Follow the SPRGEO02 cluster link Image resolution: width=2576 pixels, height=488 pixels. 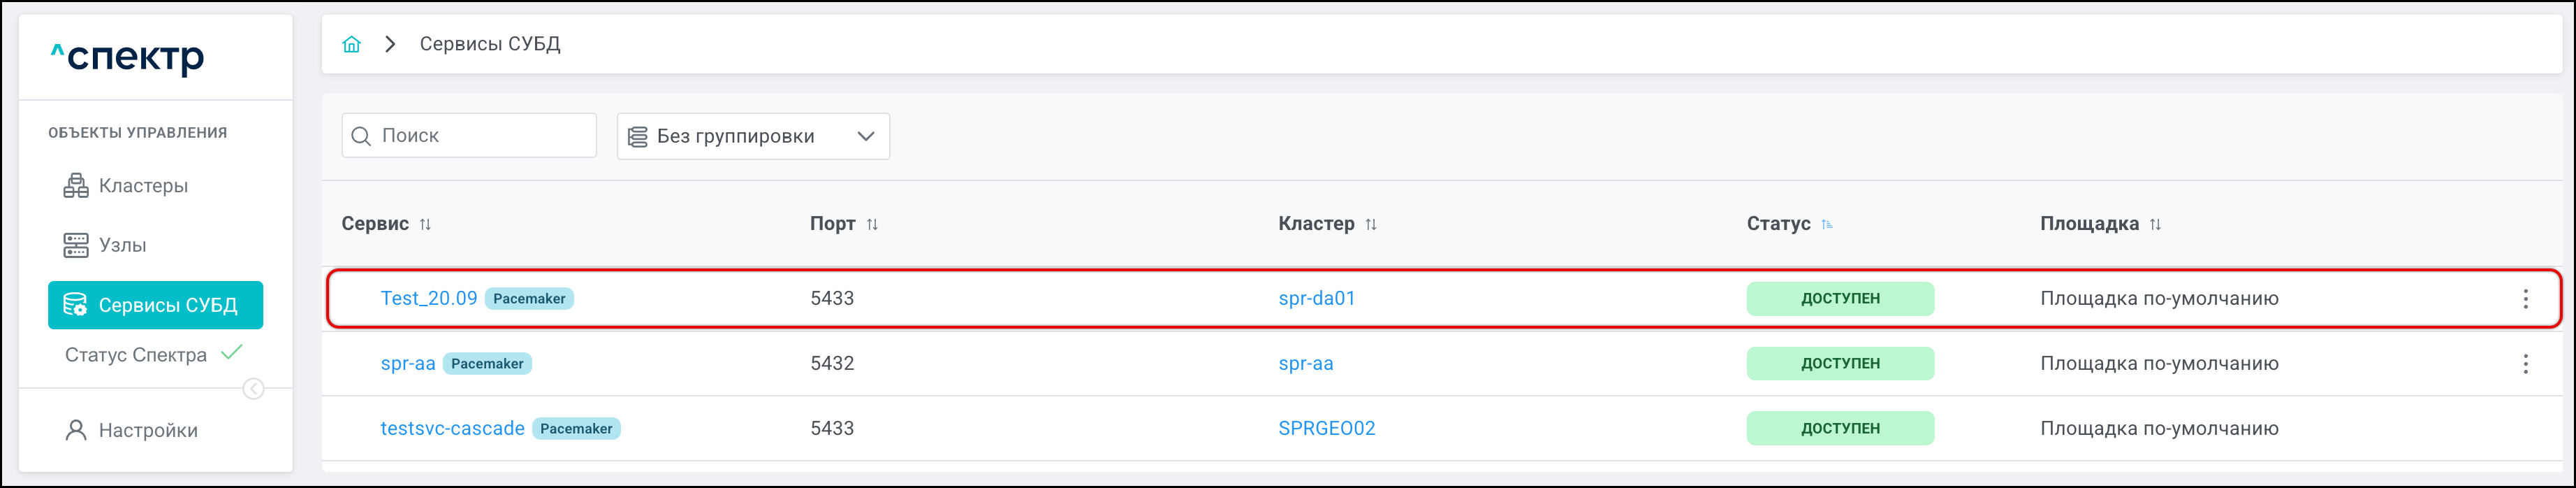(1326, 428)
